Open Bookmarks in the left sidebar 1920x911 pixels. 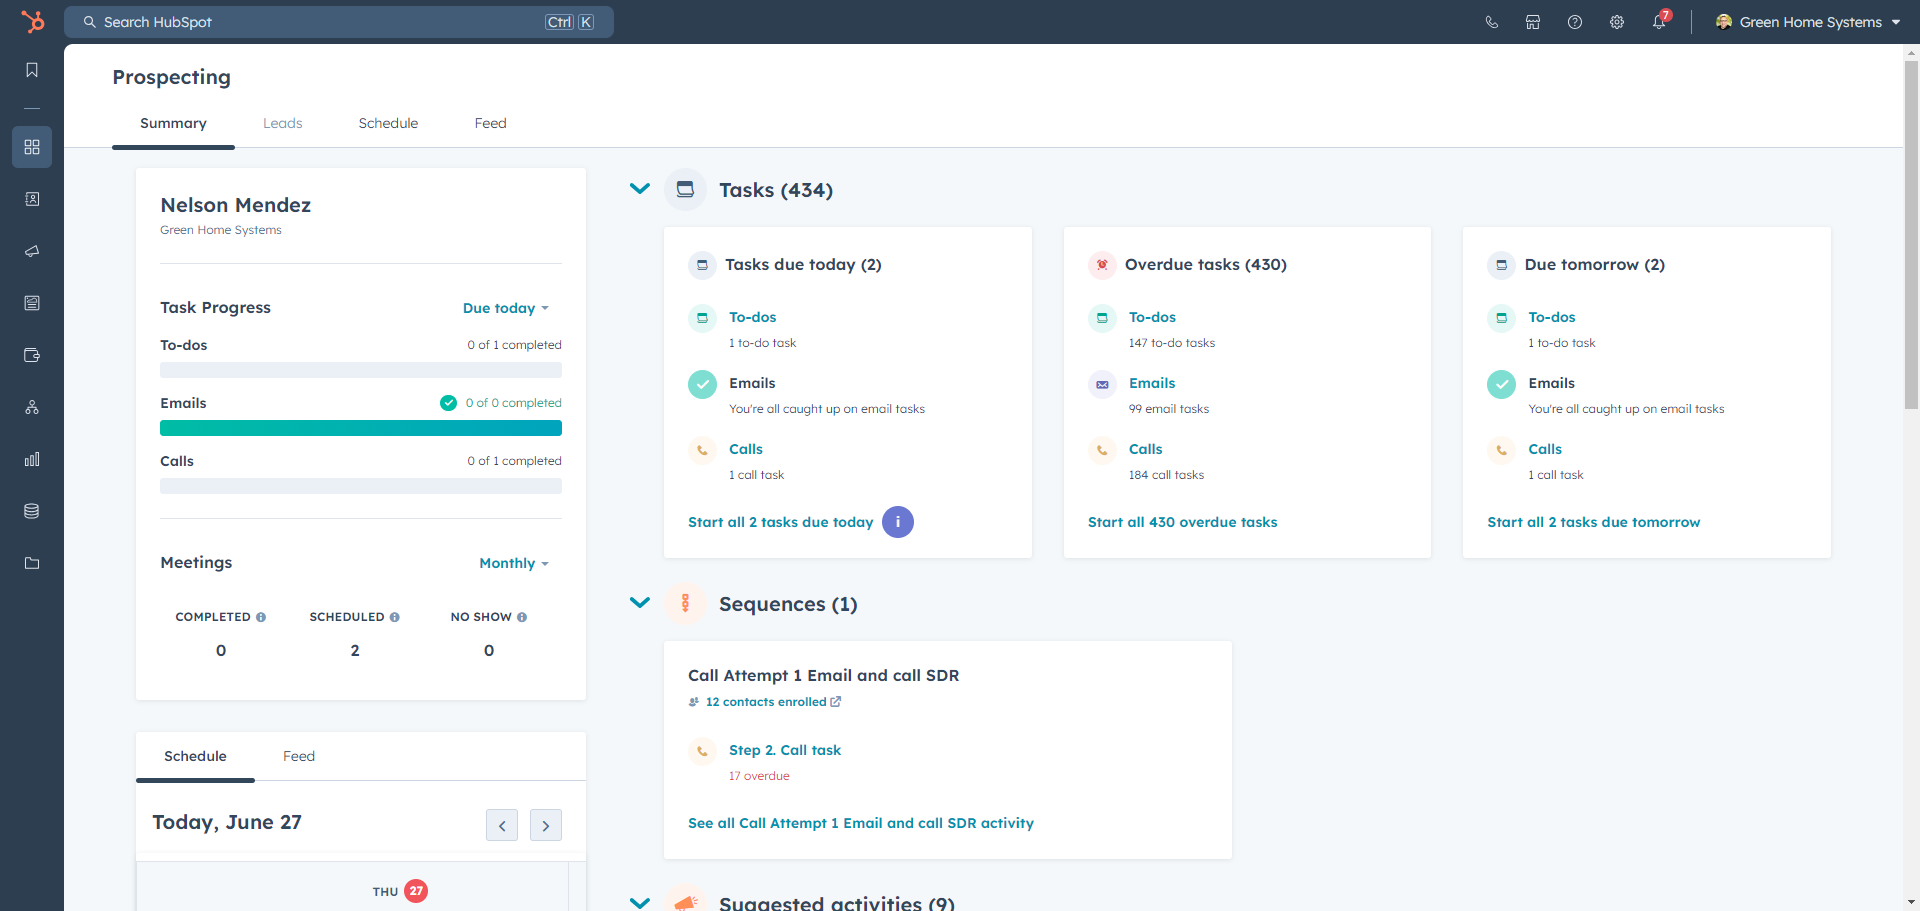pos(32,70)
